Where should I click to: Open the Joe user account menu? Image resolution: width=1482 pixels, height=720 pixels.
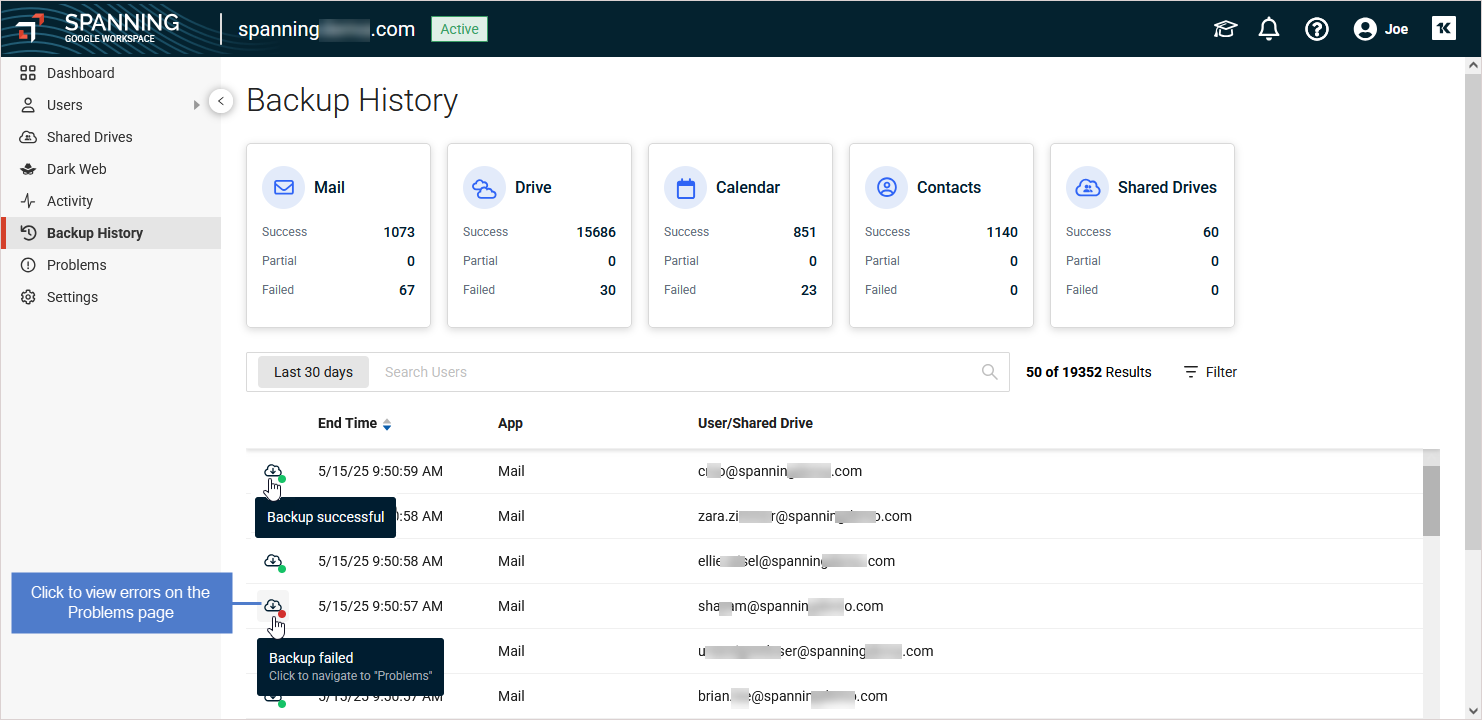pos(1381,29)
